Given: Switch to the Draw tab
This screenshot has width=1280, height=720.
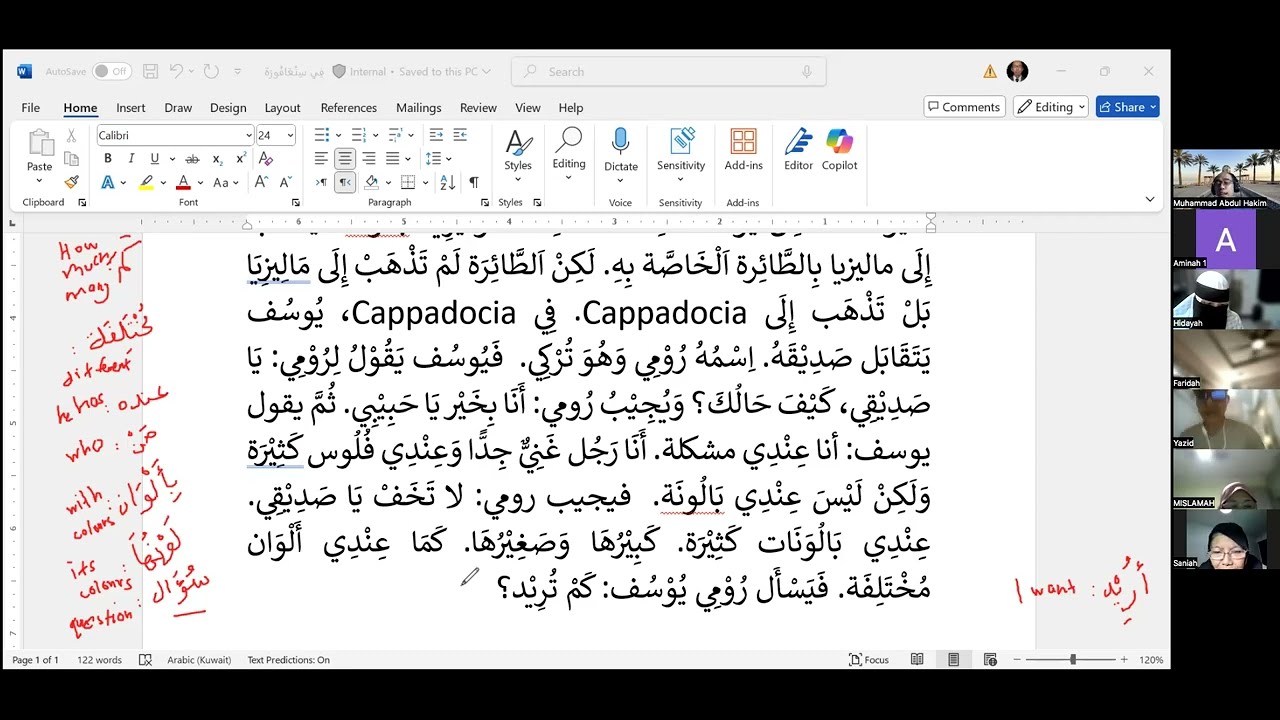Looking at the screenshot, I should pos(178,107).
